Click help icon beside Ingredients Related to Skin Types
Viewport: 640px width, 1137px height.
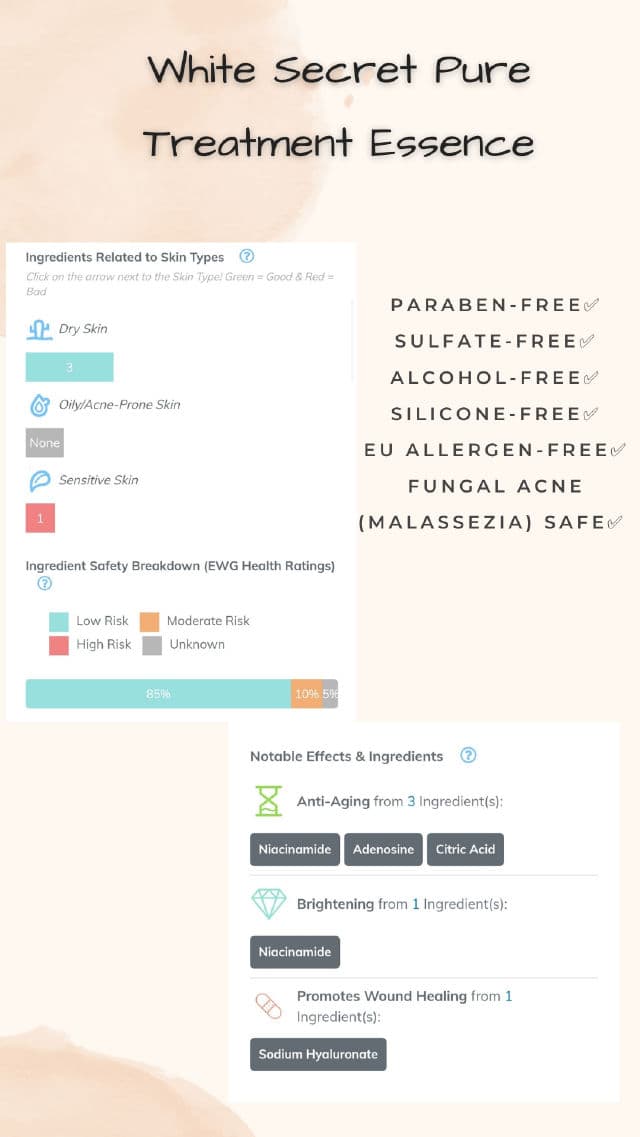click(247, 256)
